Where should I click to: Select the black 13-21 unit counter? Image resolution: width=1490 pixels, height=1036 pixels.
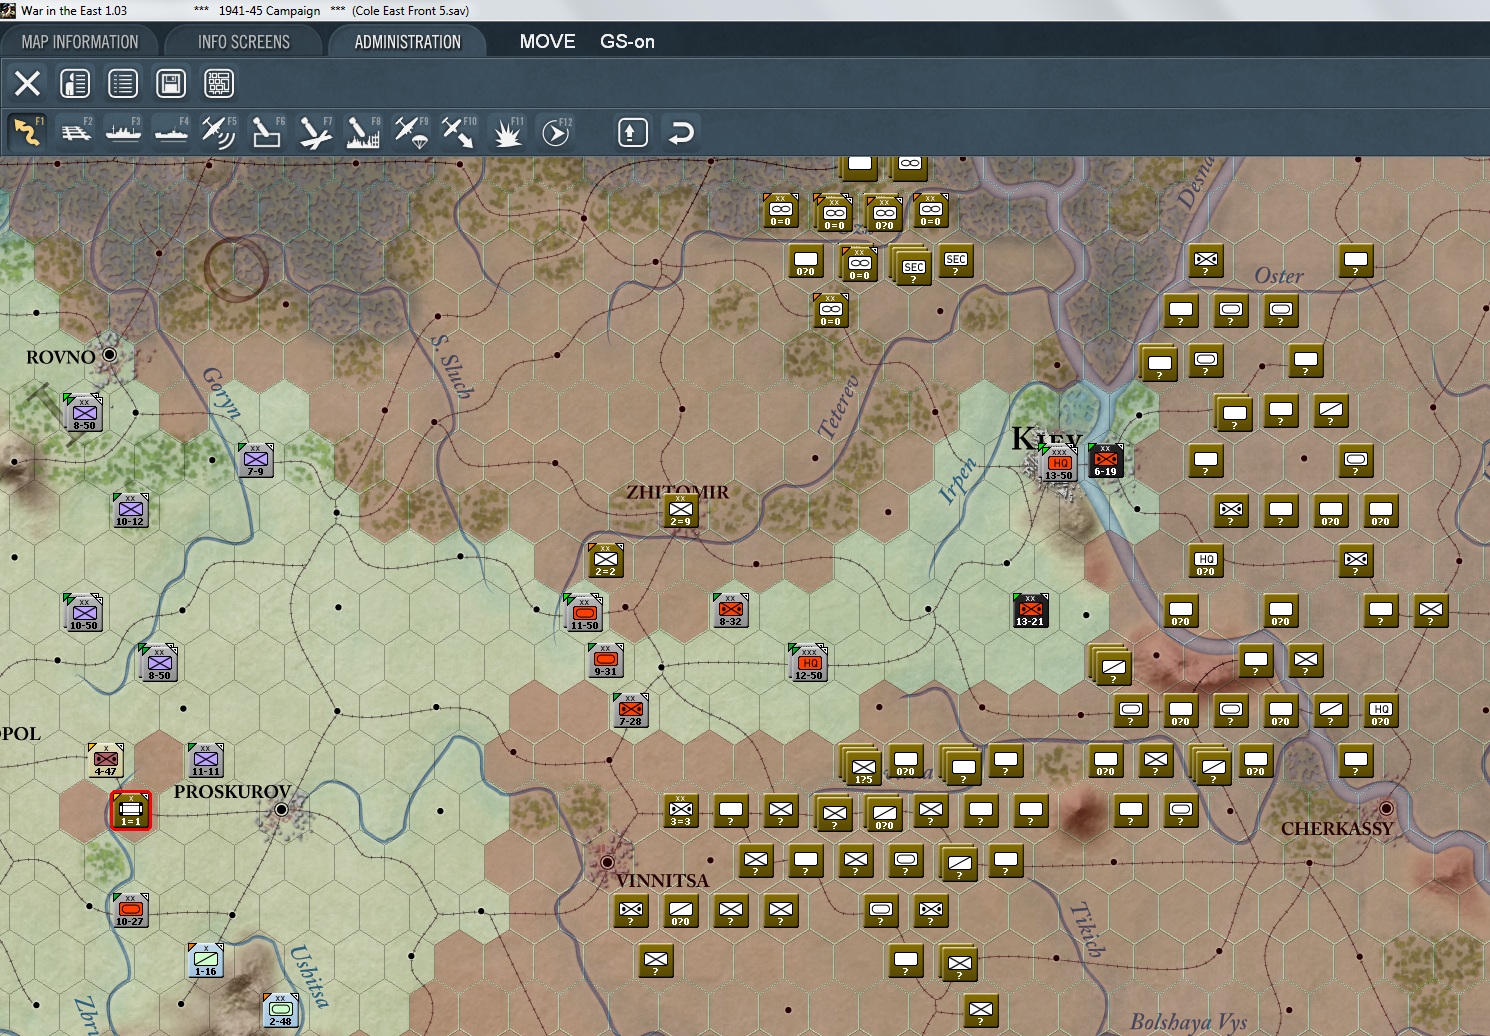(1031, 610)
